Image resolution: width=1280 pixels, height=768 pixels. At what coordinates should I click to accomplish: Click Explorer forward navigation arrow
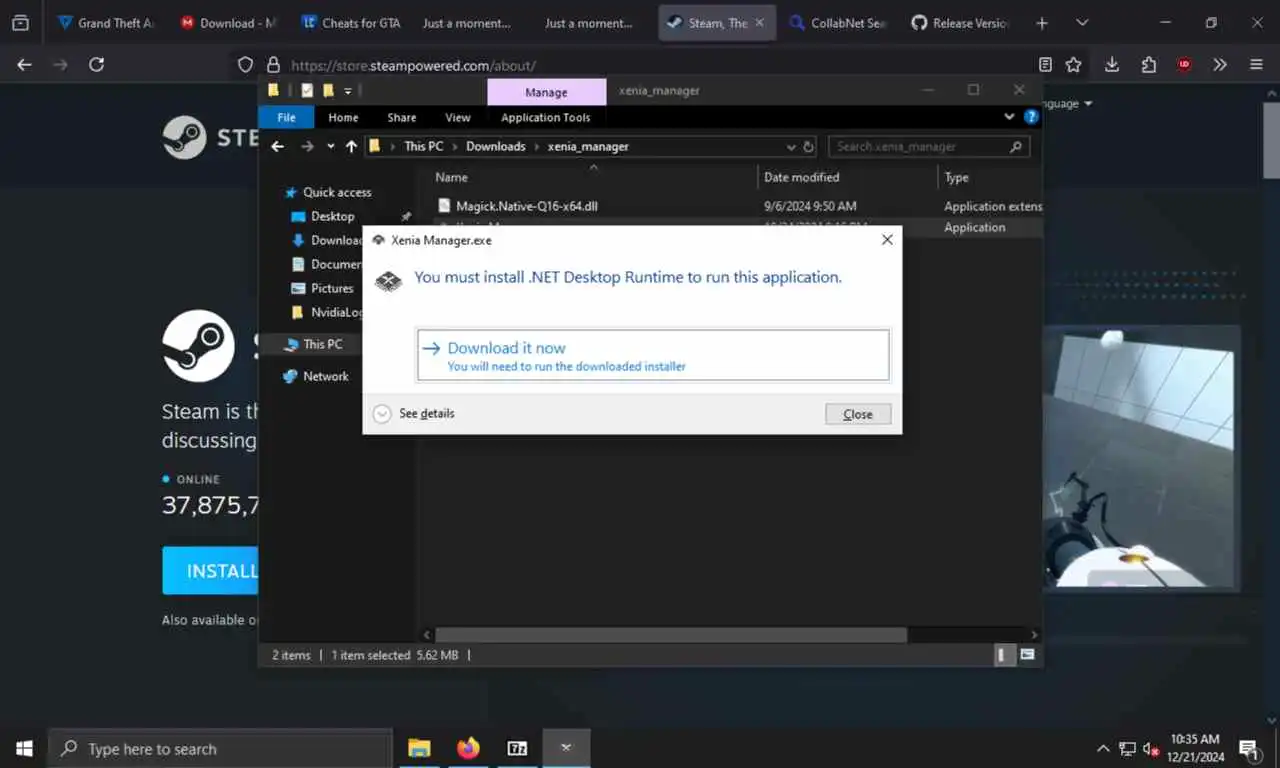pos(307,146)
